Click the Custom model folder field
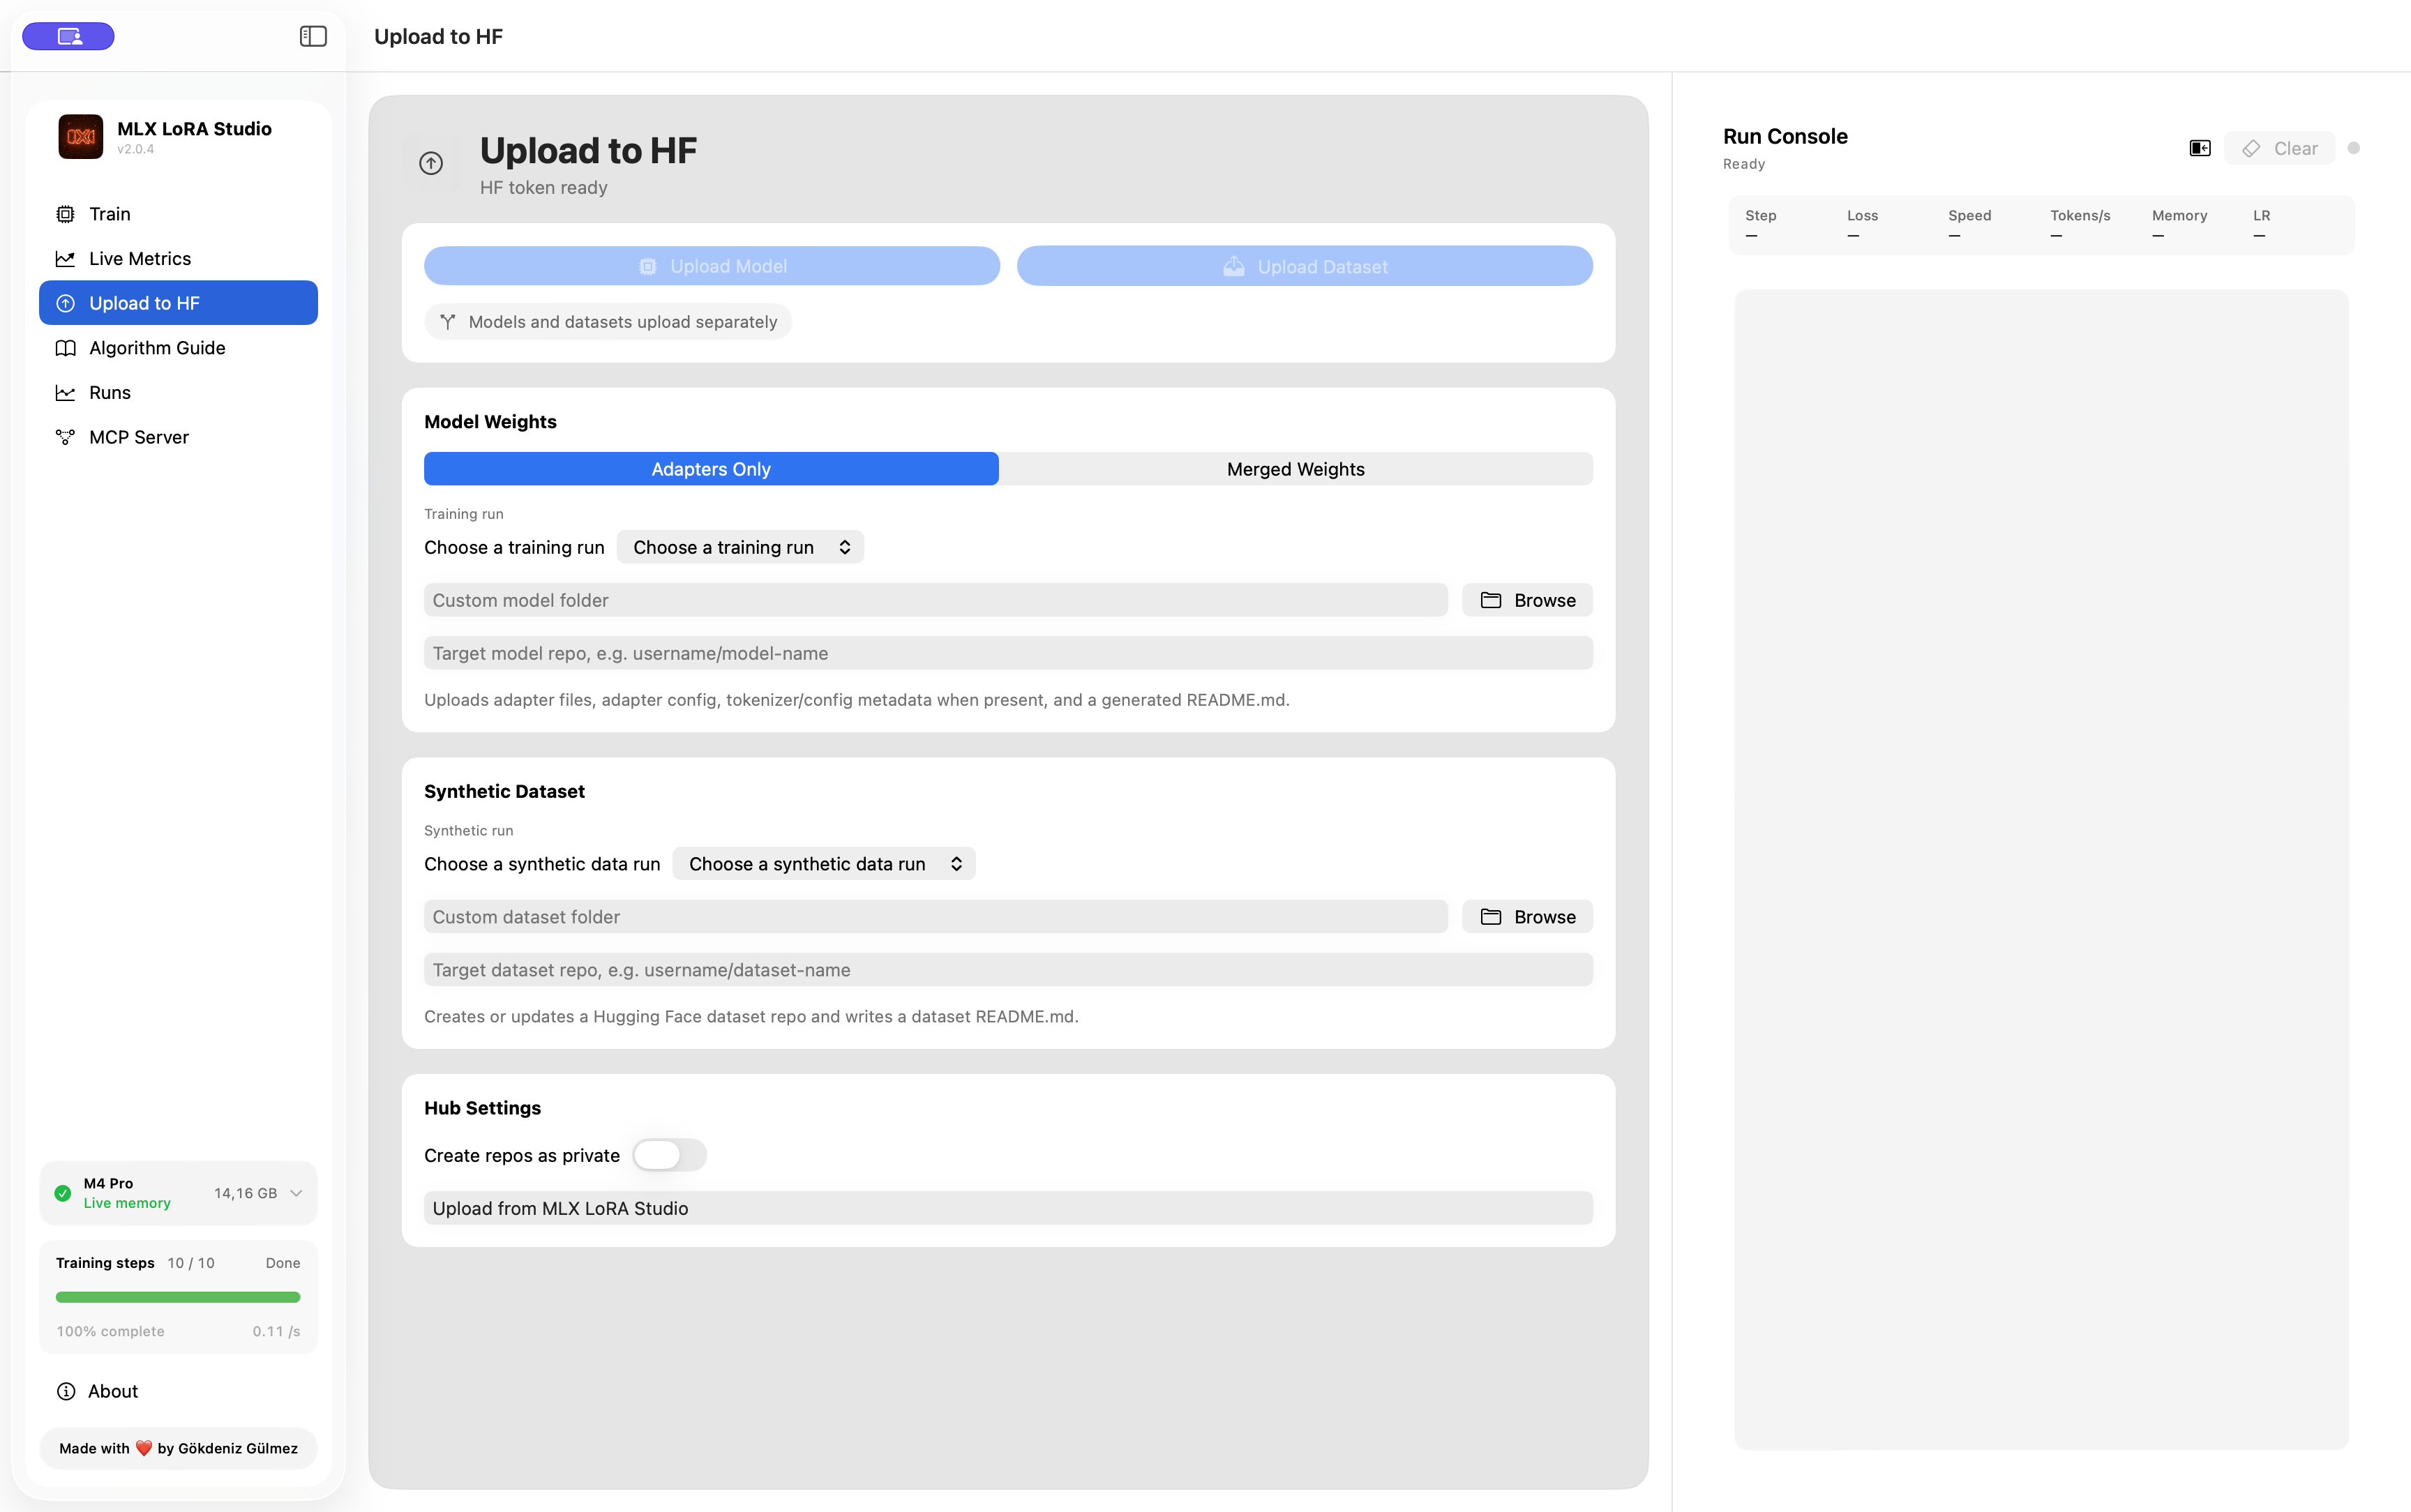Viewport: 2411px width, 1512px height. click(935, 600)
